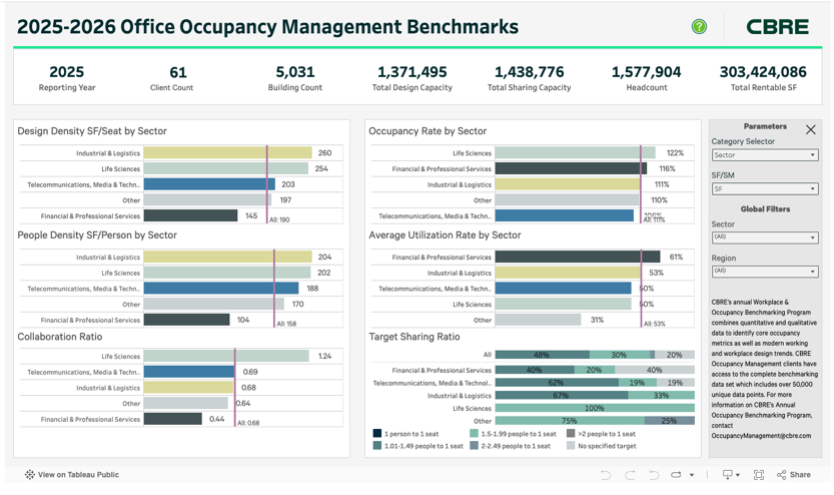Viewport: 834px width, 495px height.
Task: Click Life Sciences bar at 122% occupancy
Action: point(575,153)
